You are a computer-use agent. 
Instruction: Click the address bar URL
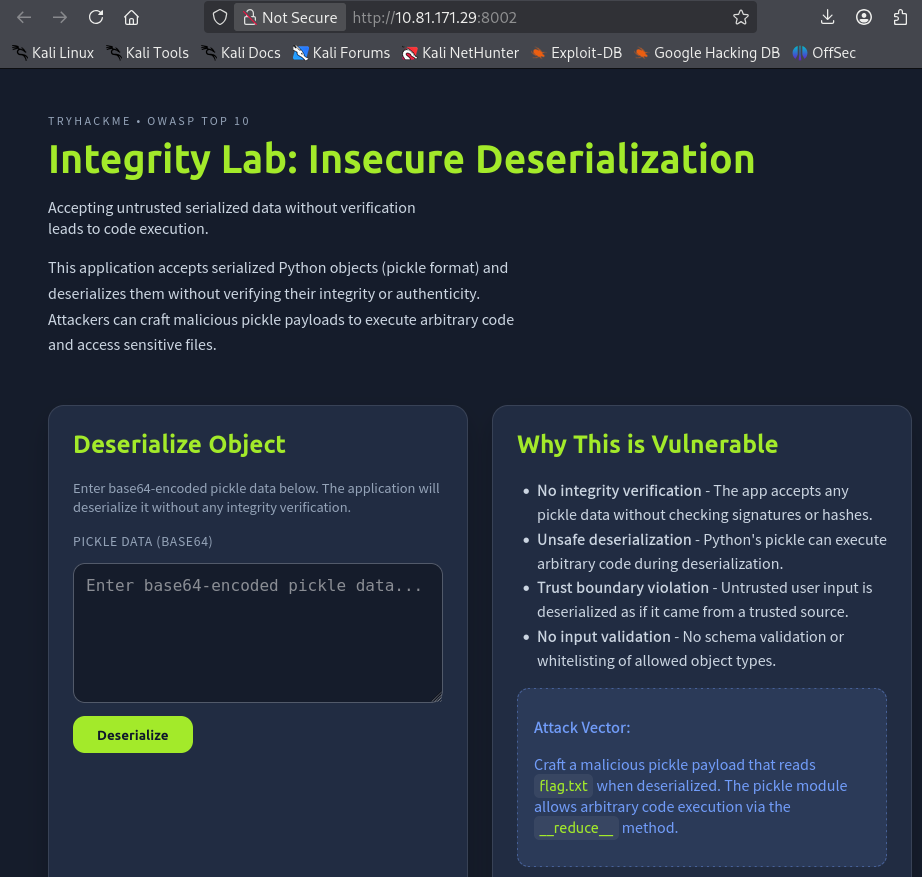pos(435,18)
